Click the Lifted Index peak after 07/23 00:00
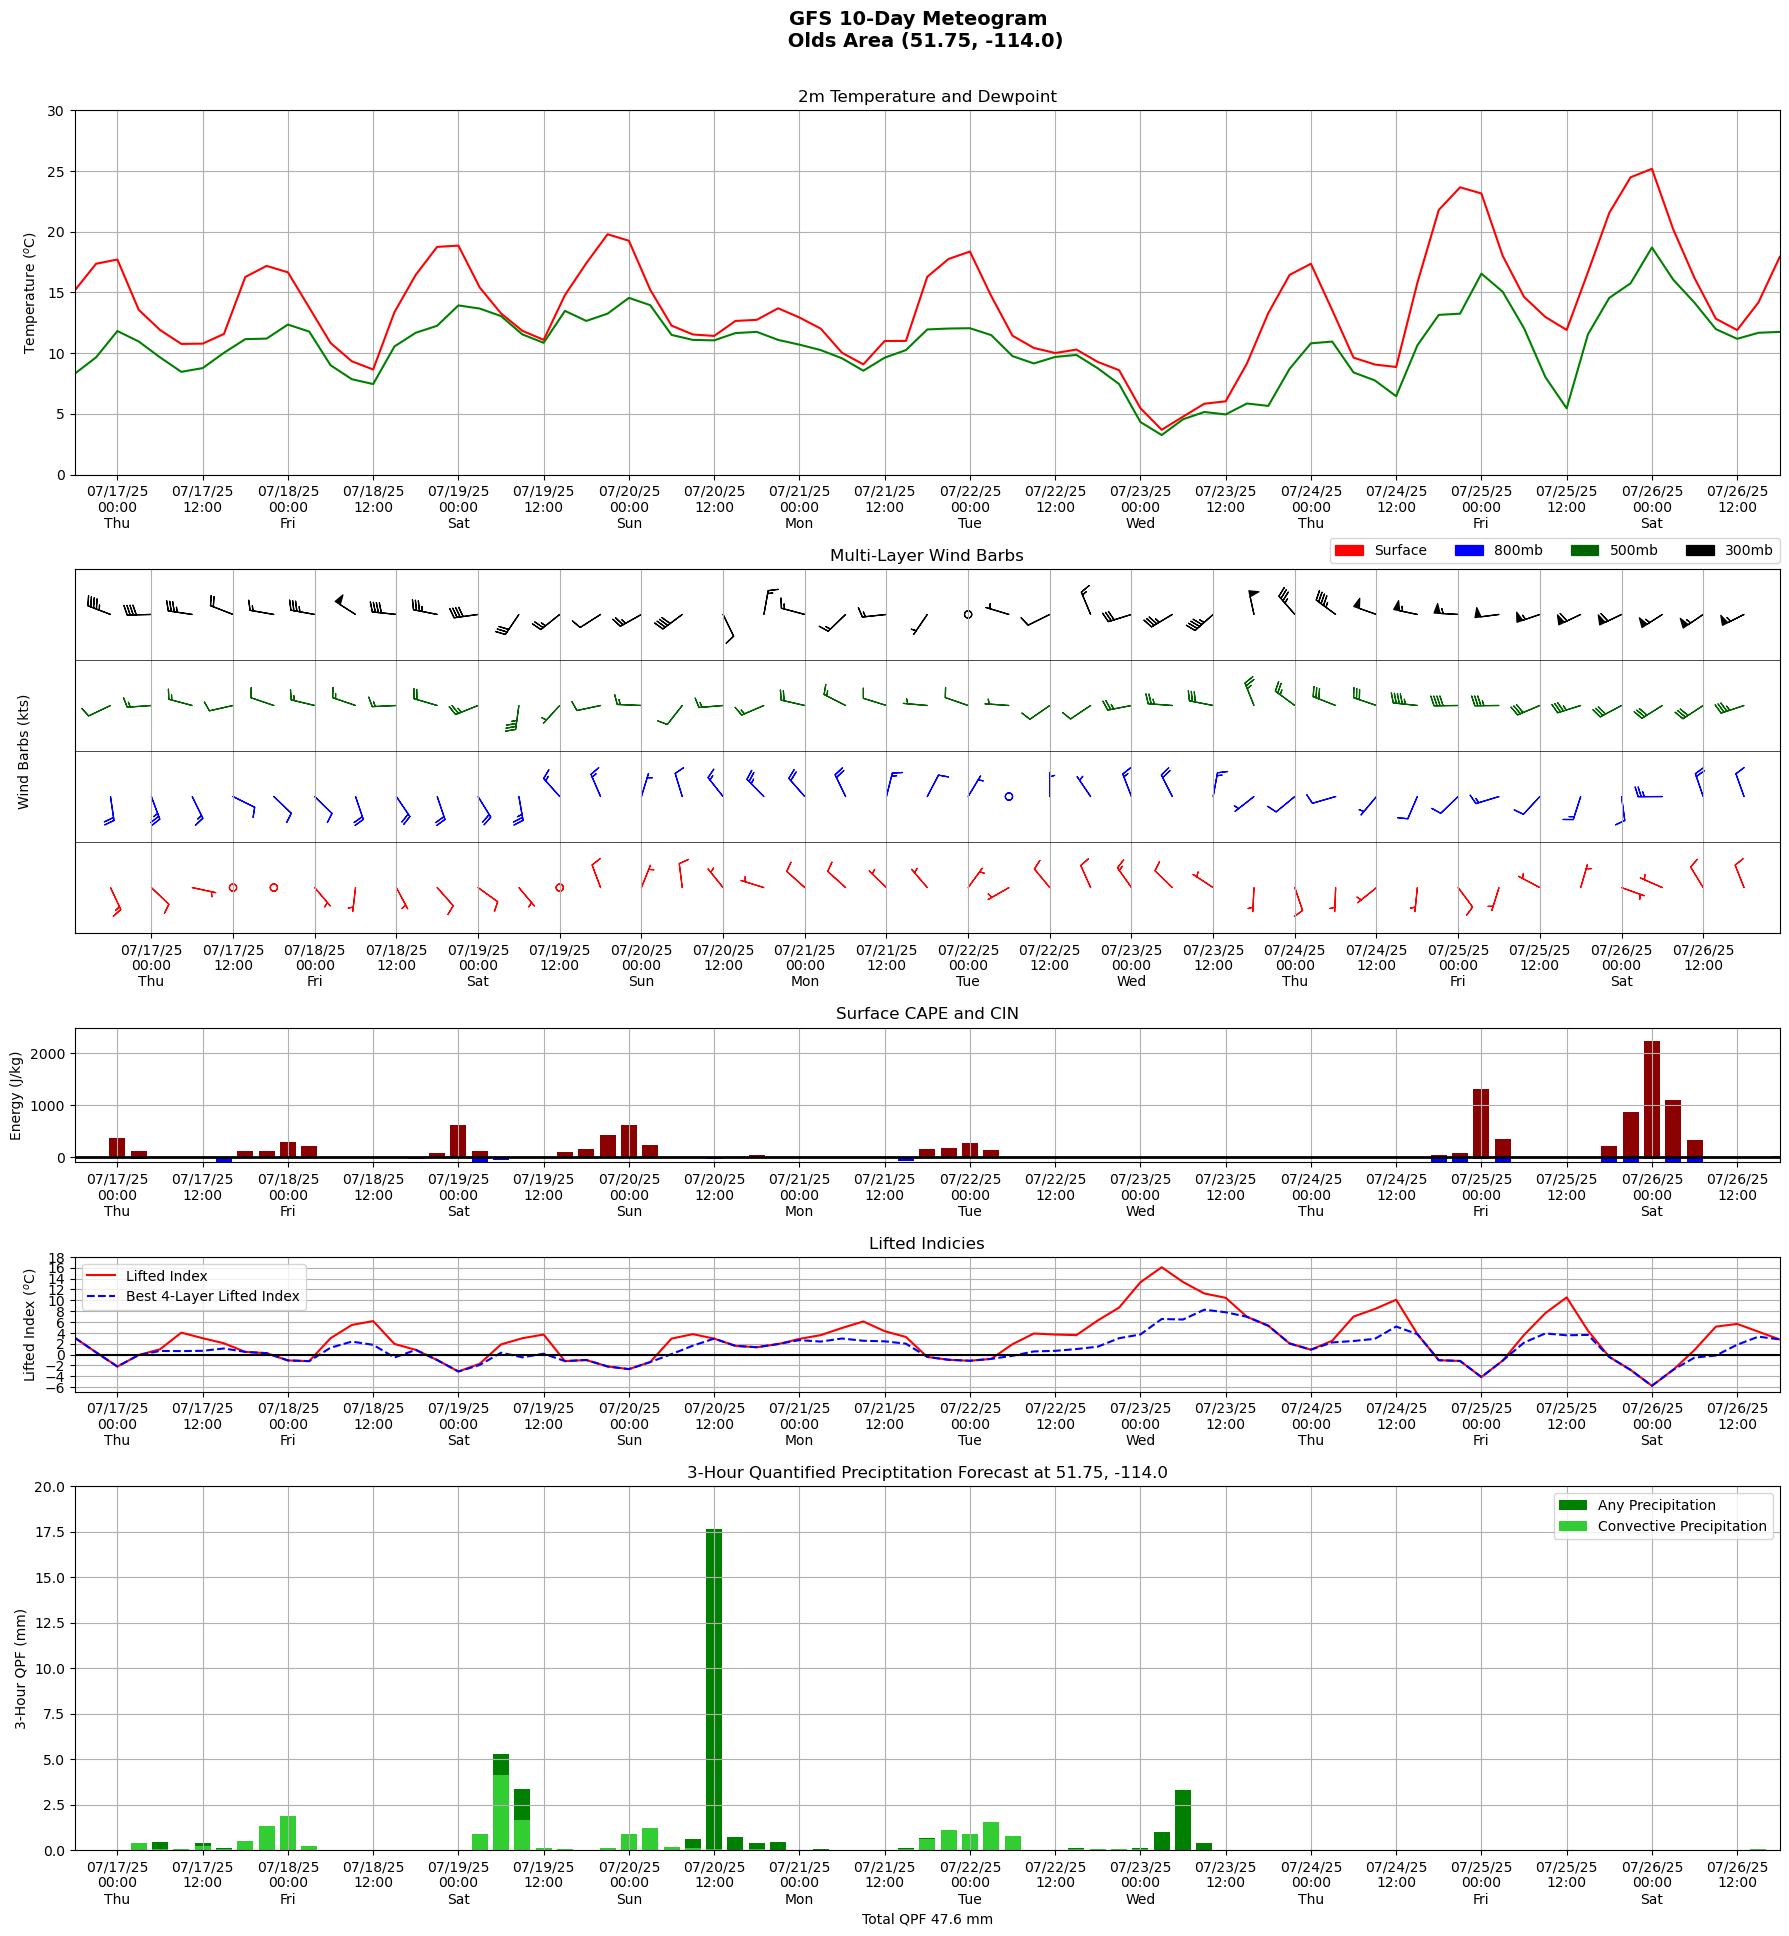 click(1161, 1268)
